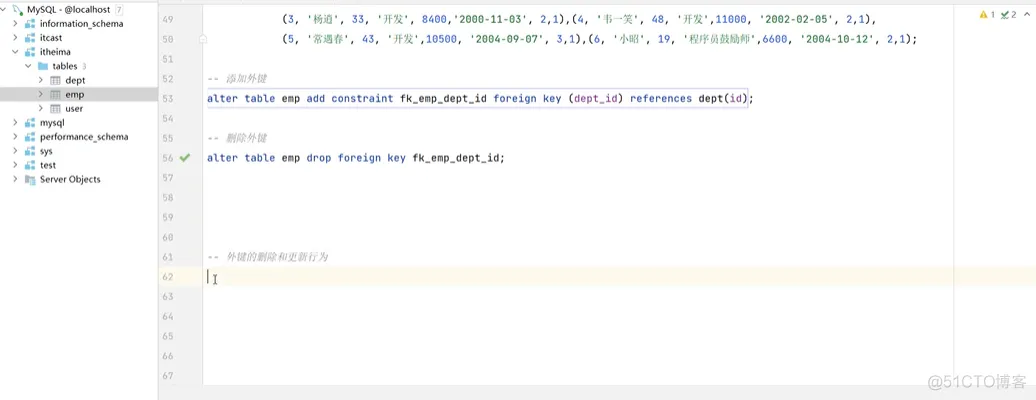
Task: Expand the Server Objects node
Action: (x=15, y=179)
